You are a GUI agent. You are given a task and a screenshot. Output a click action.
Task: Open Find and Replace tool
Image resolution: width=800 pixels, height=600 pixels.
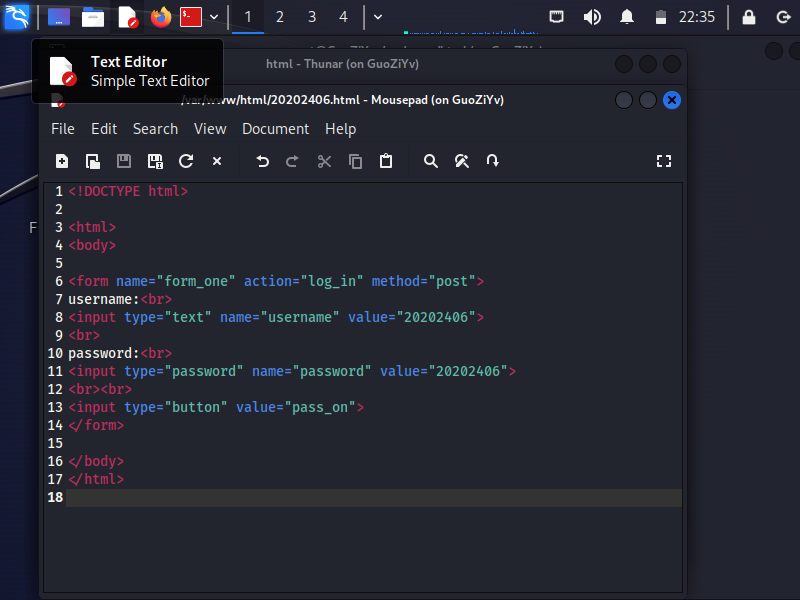coord(462,161)
